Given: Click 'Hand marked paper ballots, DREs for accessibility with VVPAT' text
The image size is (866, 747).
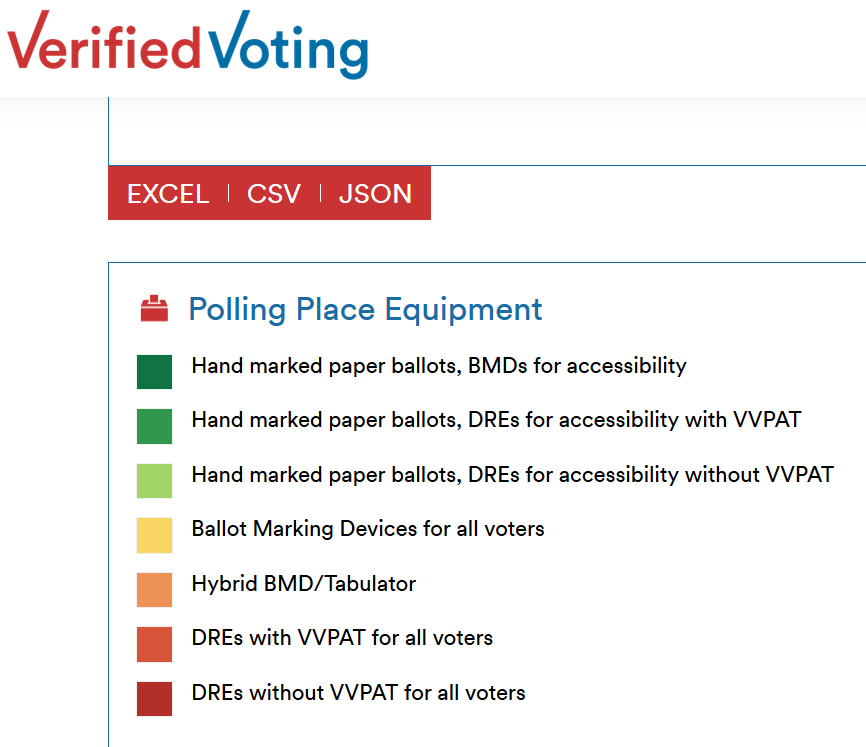Looking at the screenshot, I should 496,420.
